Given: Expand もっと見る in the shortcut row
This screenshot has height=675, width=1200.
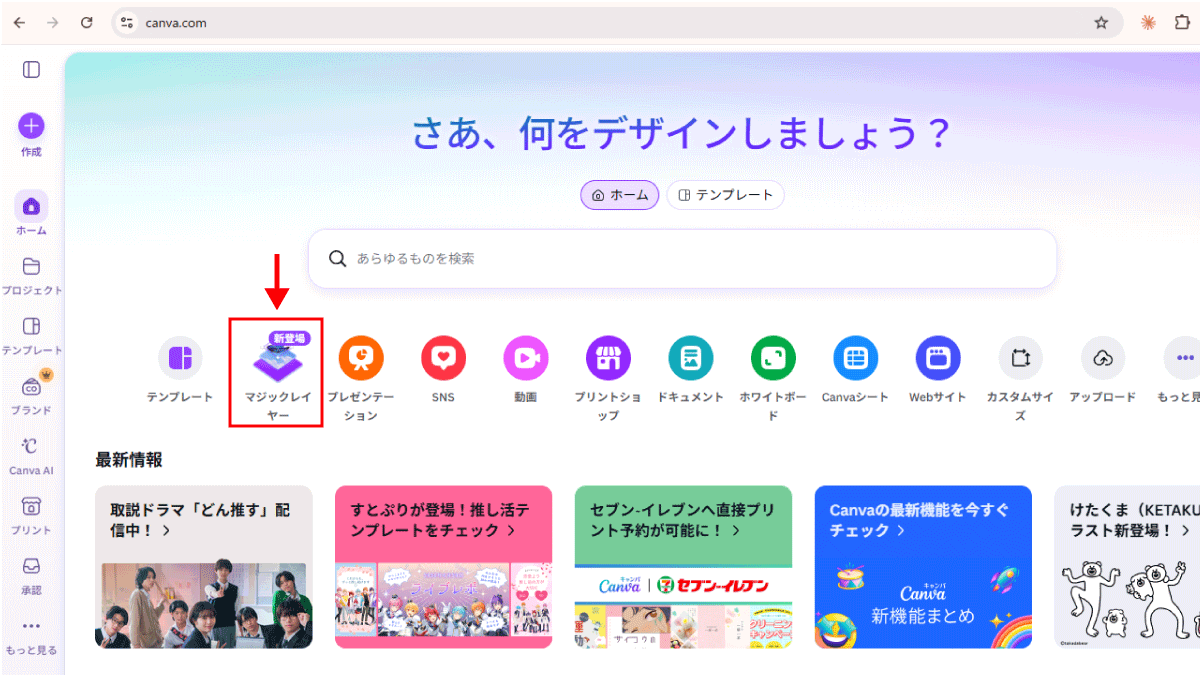Looking at the screenshot, I should (x=1184, y=358).
